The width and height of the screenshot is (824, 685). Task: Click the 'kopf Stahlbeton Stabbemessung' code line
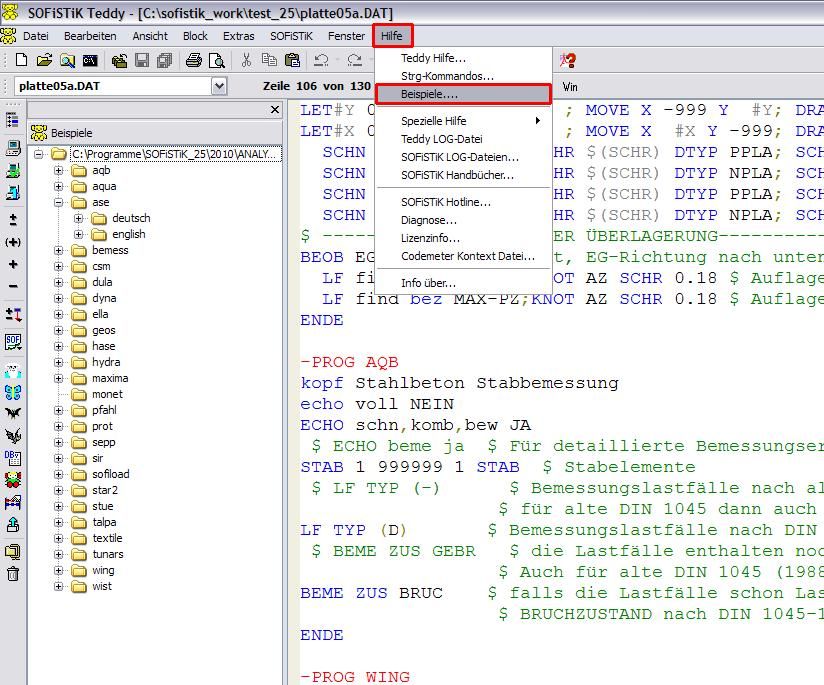(459, 383)
